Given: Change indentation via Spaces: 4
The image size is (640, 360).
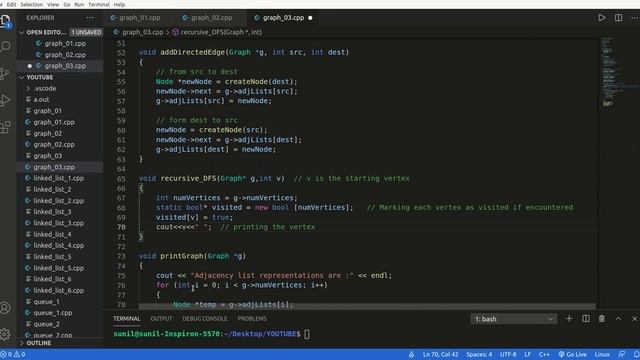Looking at the screenshot, I should coord(479,354).
